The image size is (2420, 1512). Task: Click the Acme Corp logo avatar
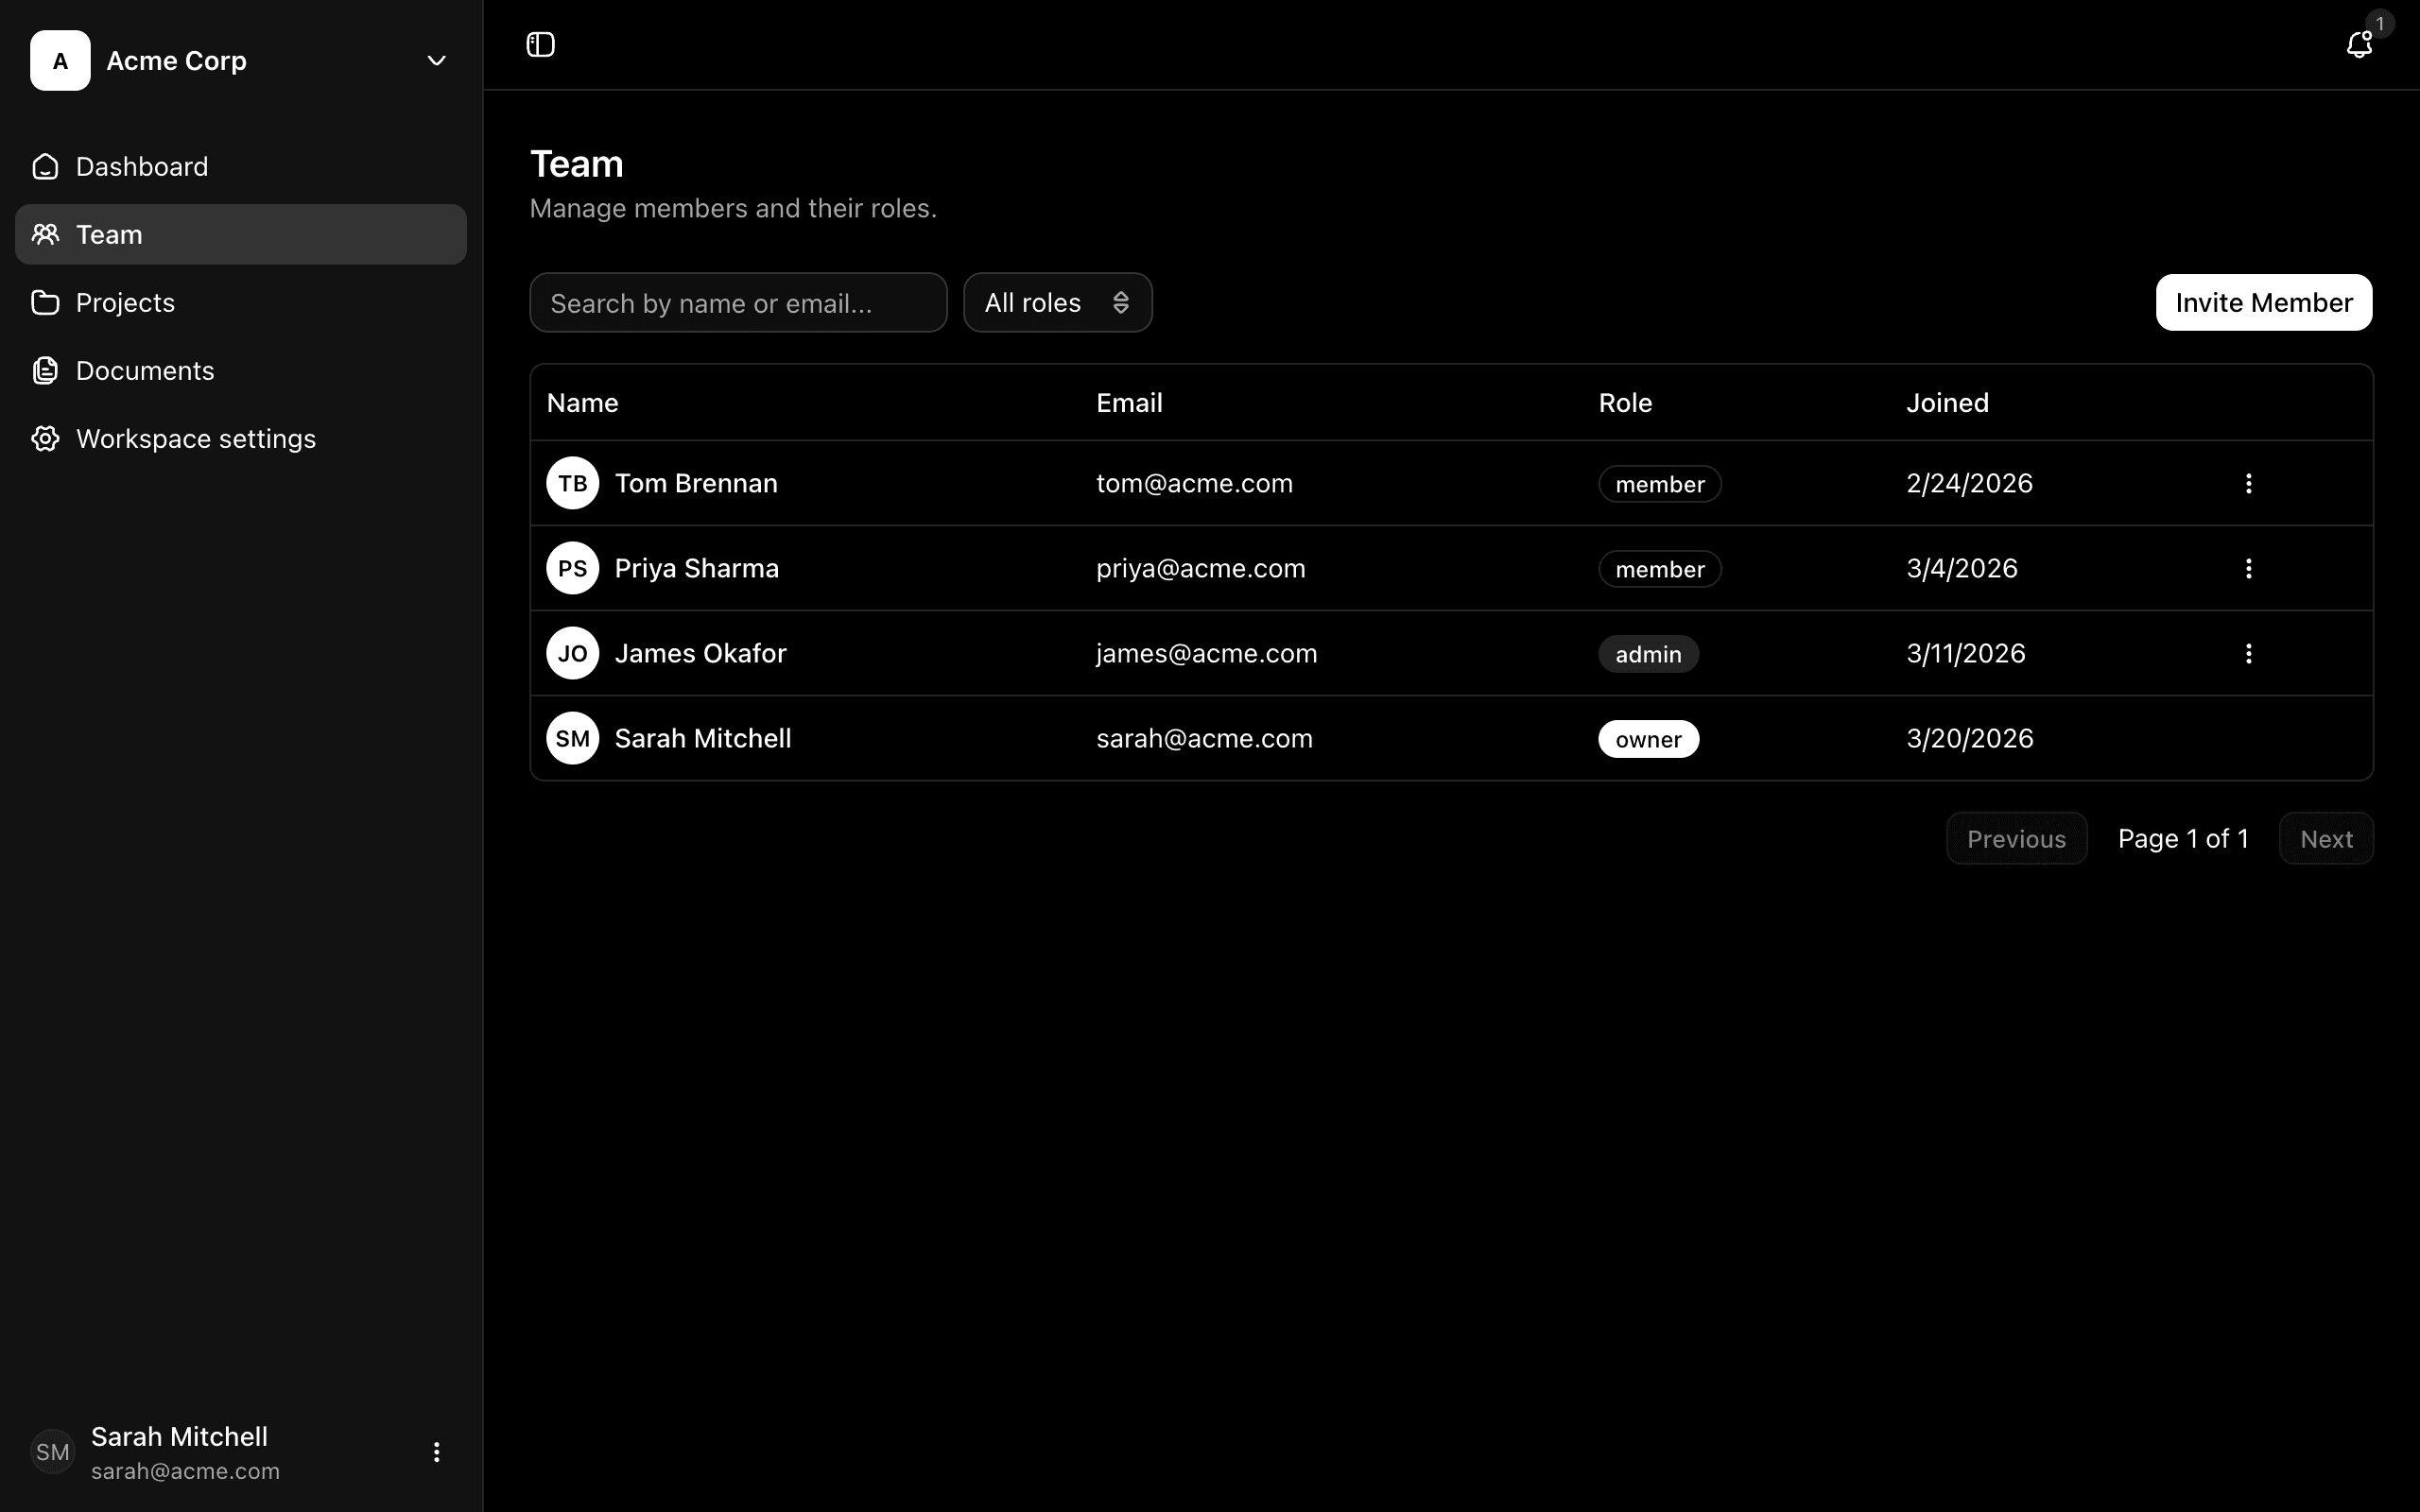60,61
